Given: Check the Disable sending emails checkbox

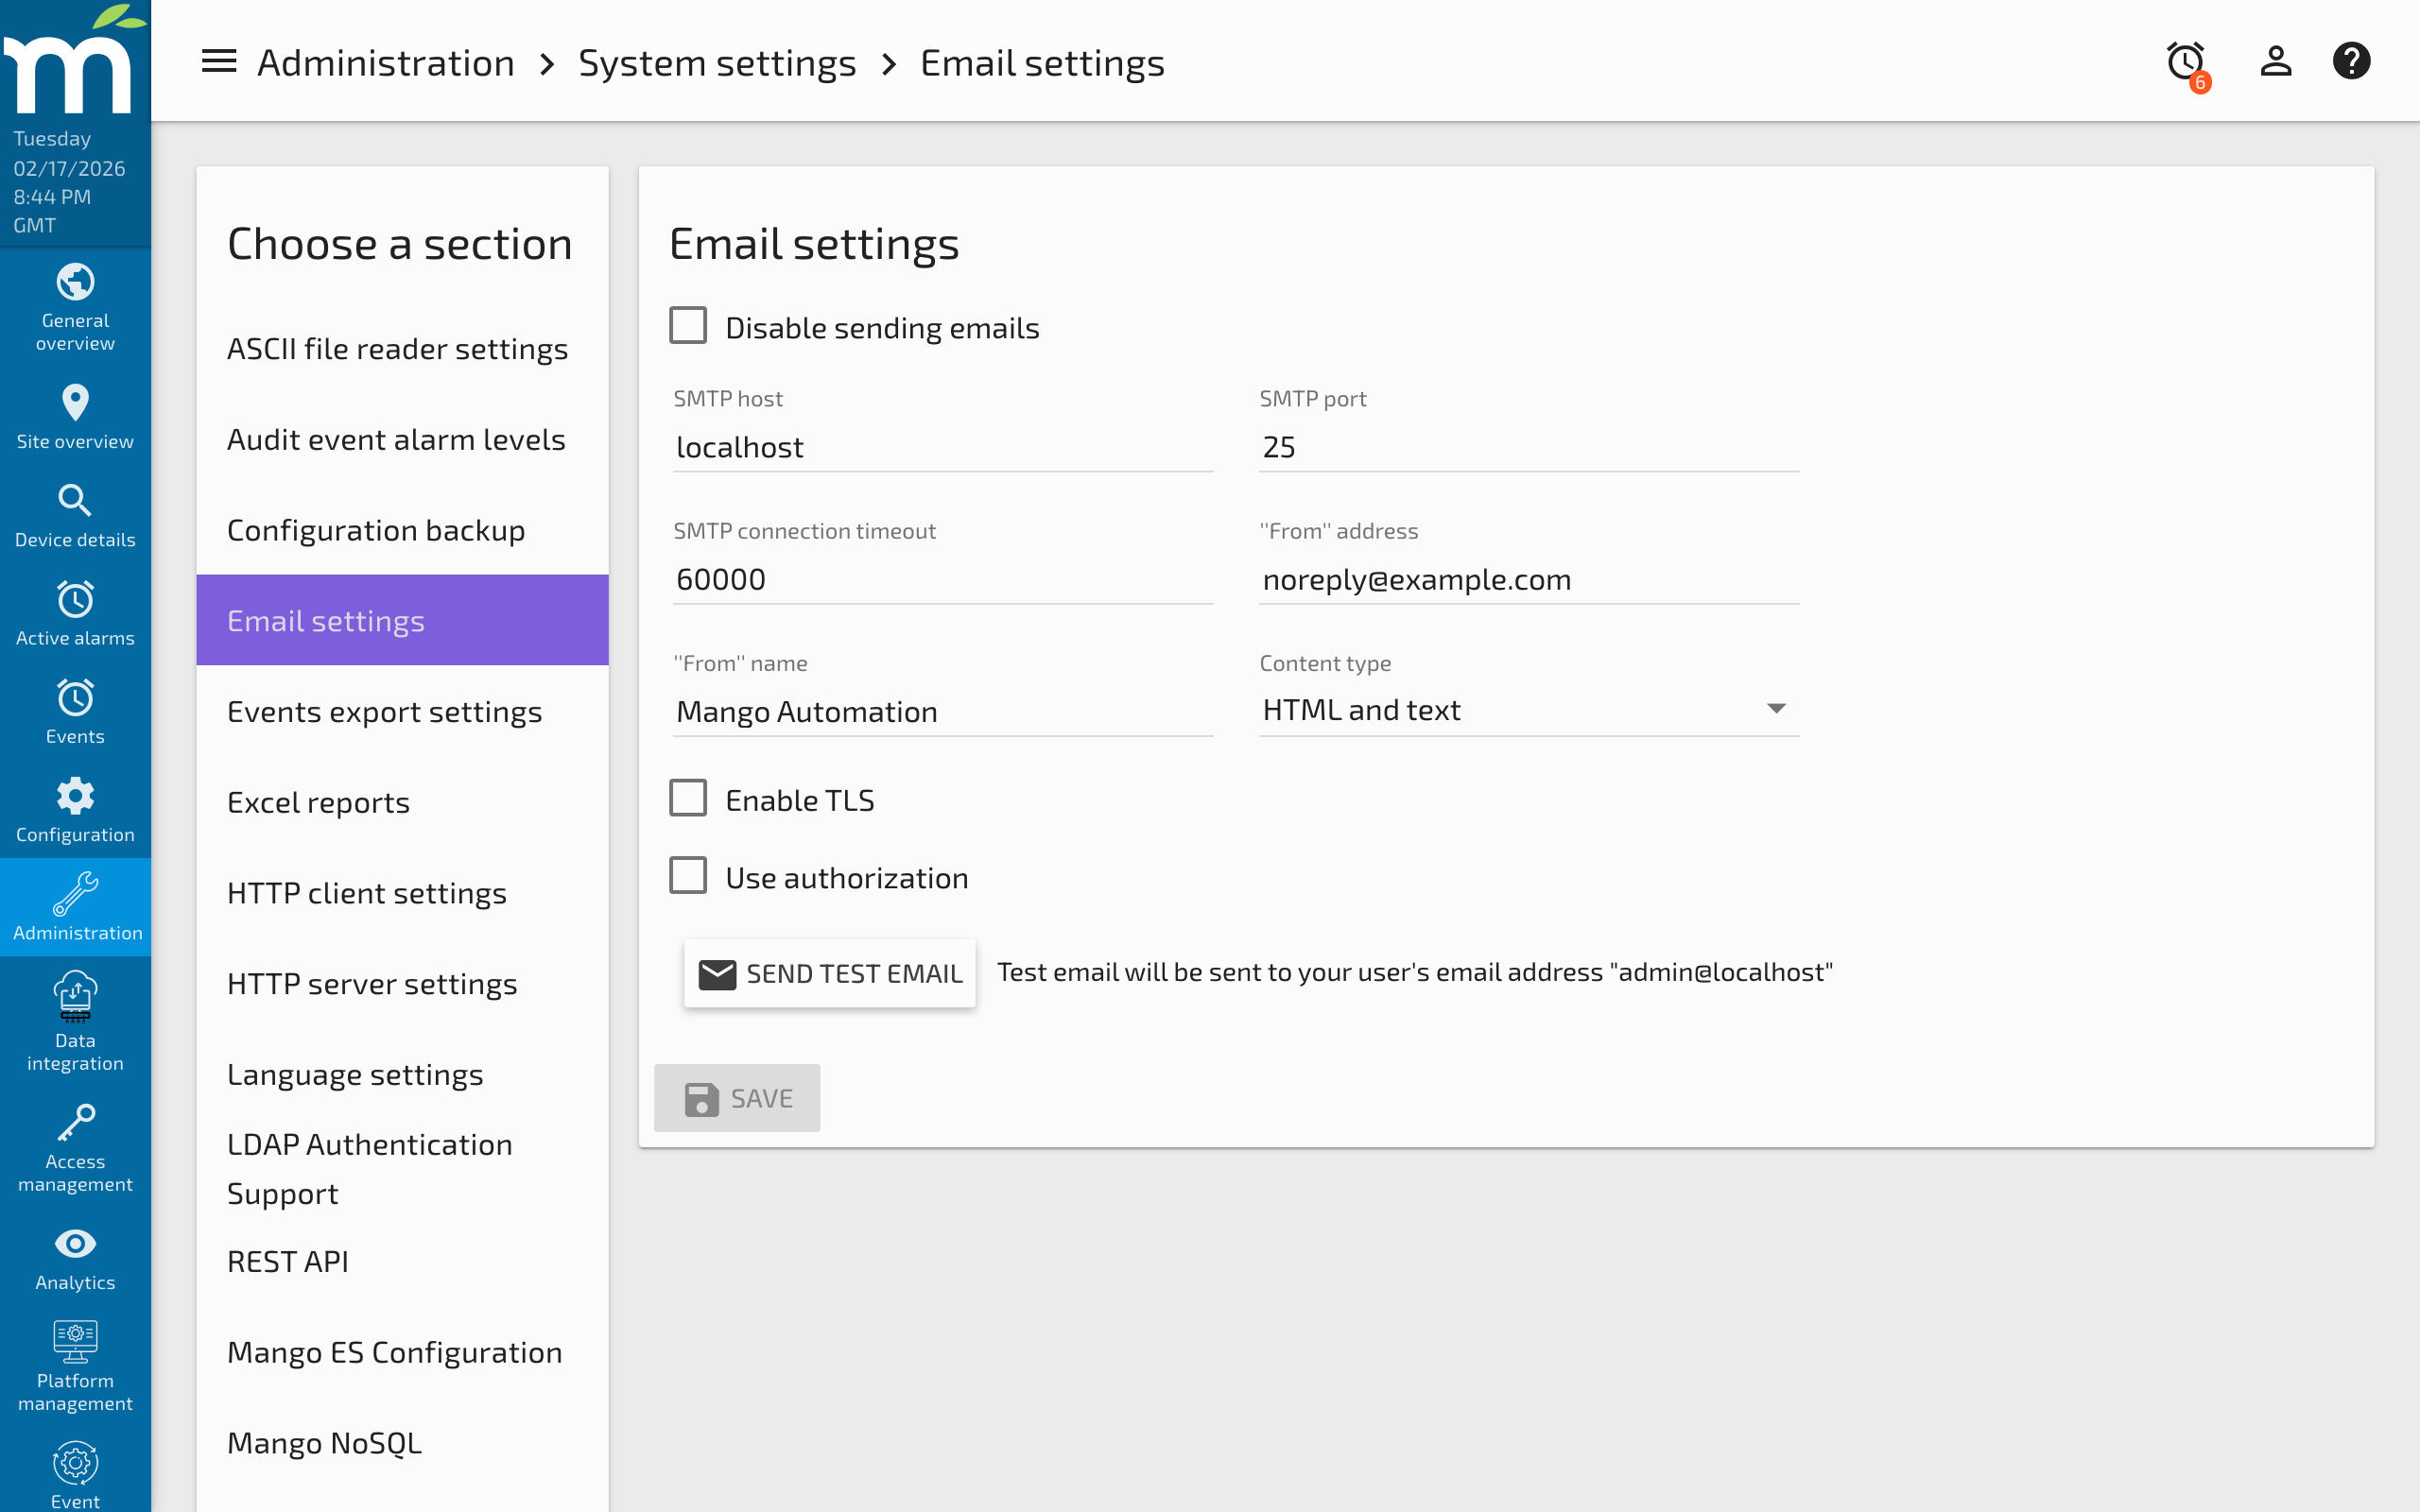Looking at the screenshot, I should pos(688,324).
